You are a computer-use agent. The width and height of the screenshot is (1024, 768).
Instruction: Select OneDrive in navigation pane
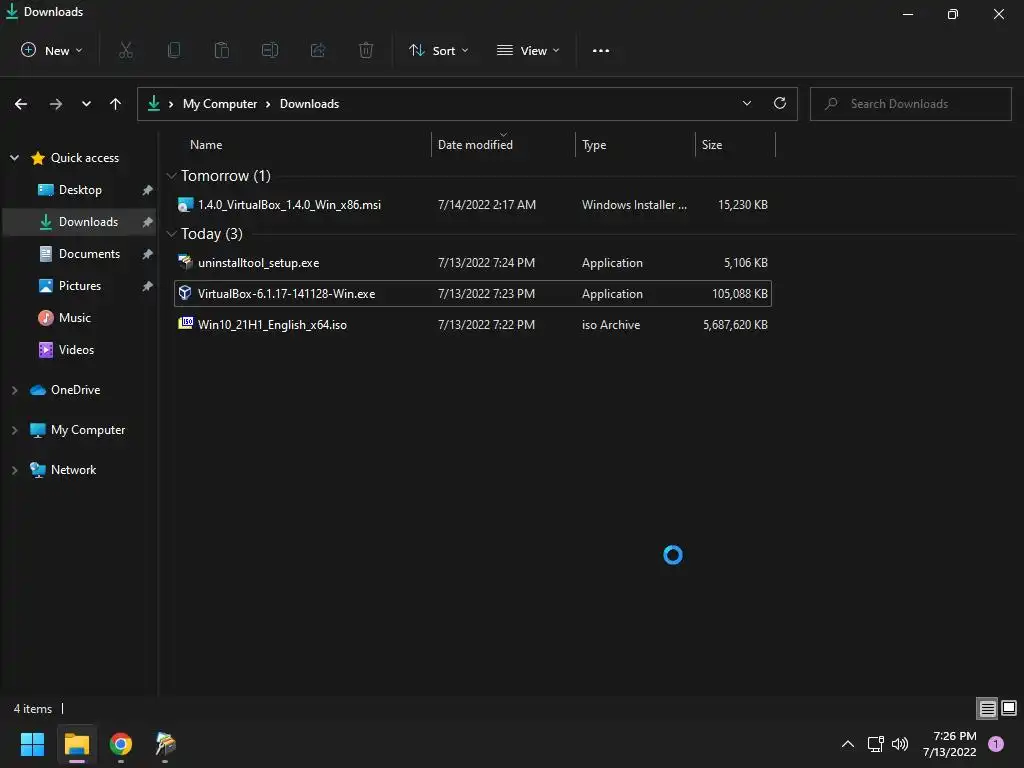tap(76, 390)
